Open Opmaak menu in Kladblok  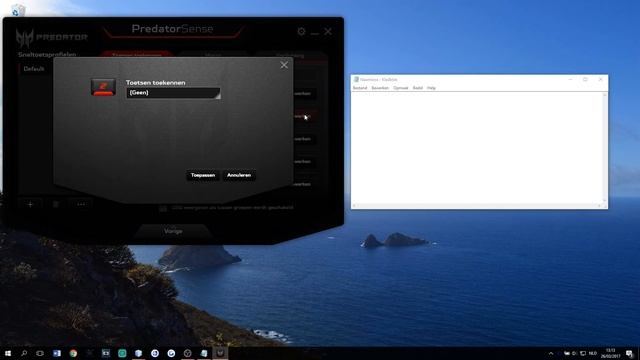400,88
